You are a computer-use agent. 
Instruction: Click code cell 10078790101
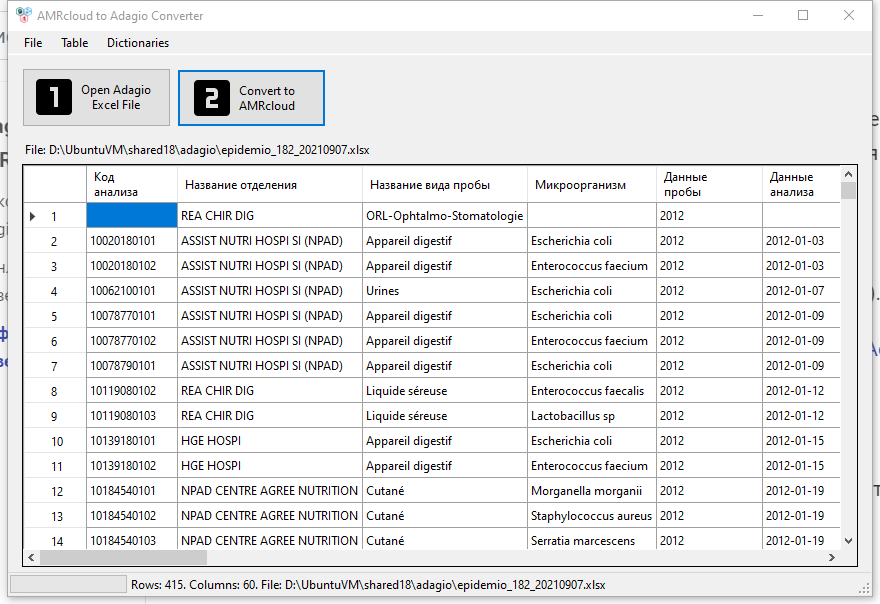132,365
